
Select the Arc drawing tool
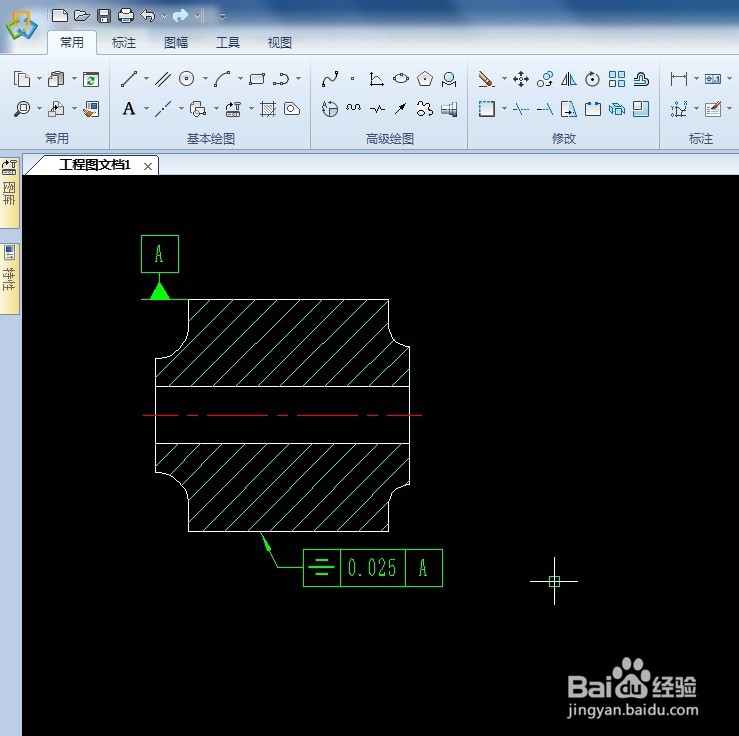[x=222, y=79]
